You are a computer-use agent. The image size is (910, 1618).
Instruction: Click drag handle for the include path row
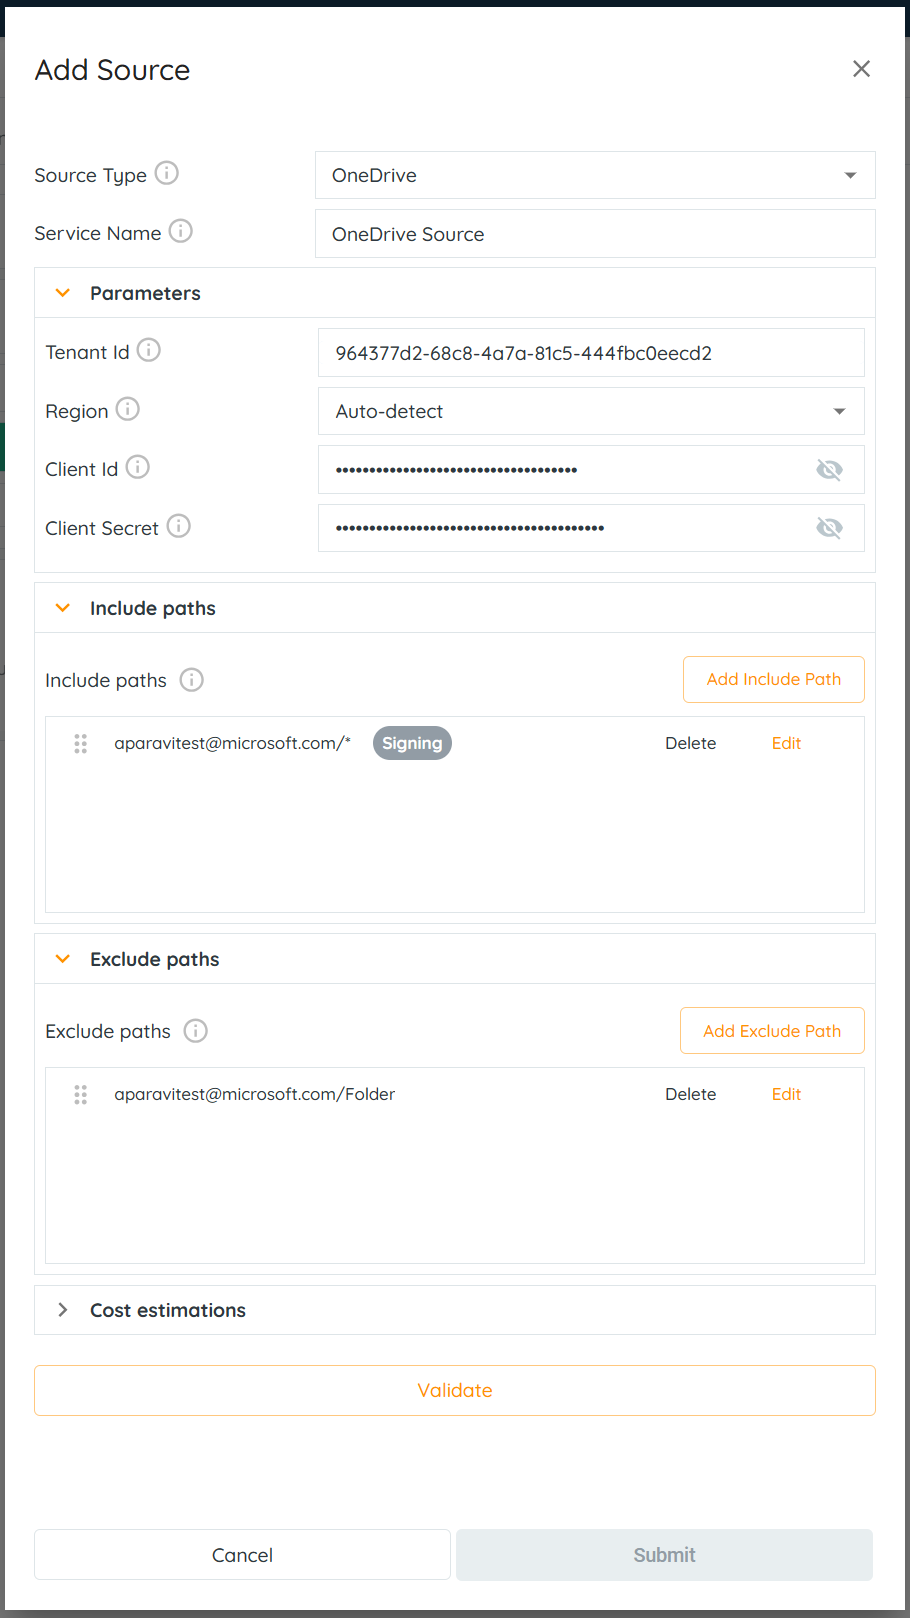pyautogui.click(x=81, y=744)
